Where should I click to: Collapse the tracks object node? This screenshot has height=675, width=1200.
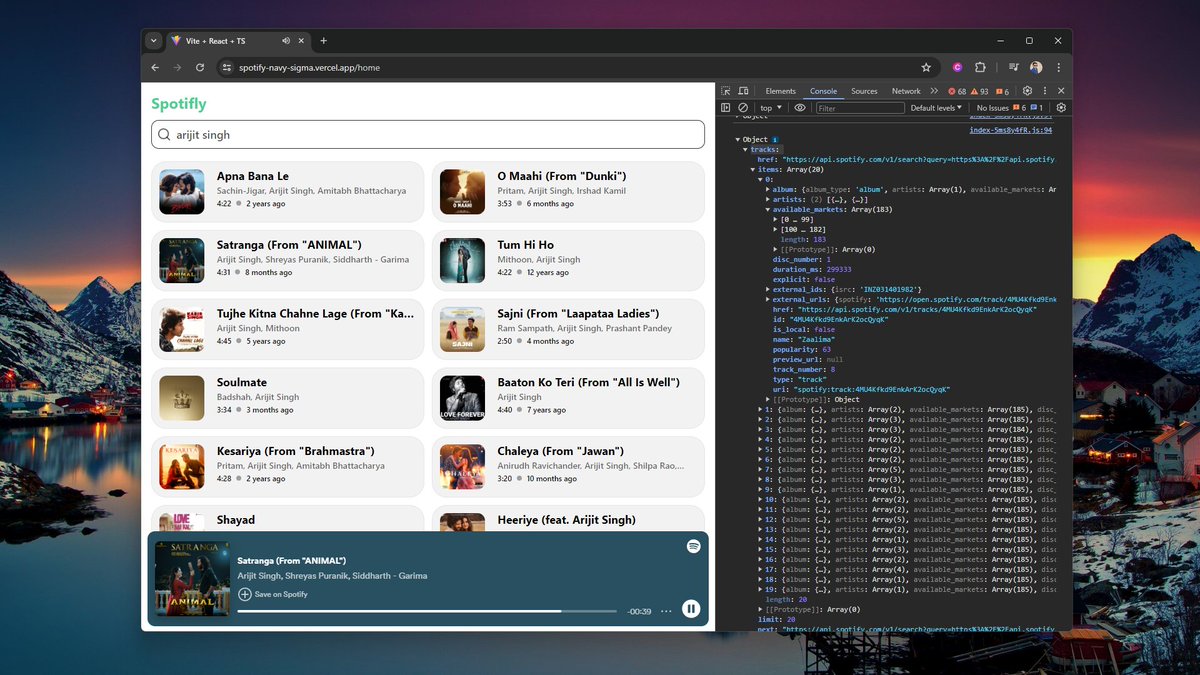[x=746, y=149]
